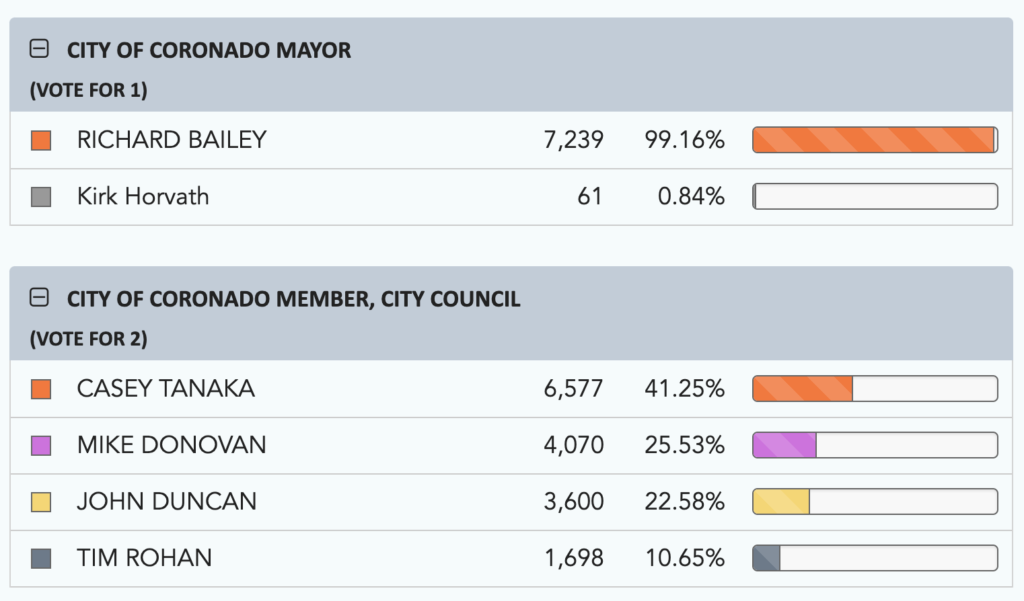Click the Member, City Council heading
1024x601 pixels.
[x=293, y=298]
